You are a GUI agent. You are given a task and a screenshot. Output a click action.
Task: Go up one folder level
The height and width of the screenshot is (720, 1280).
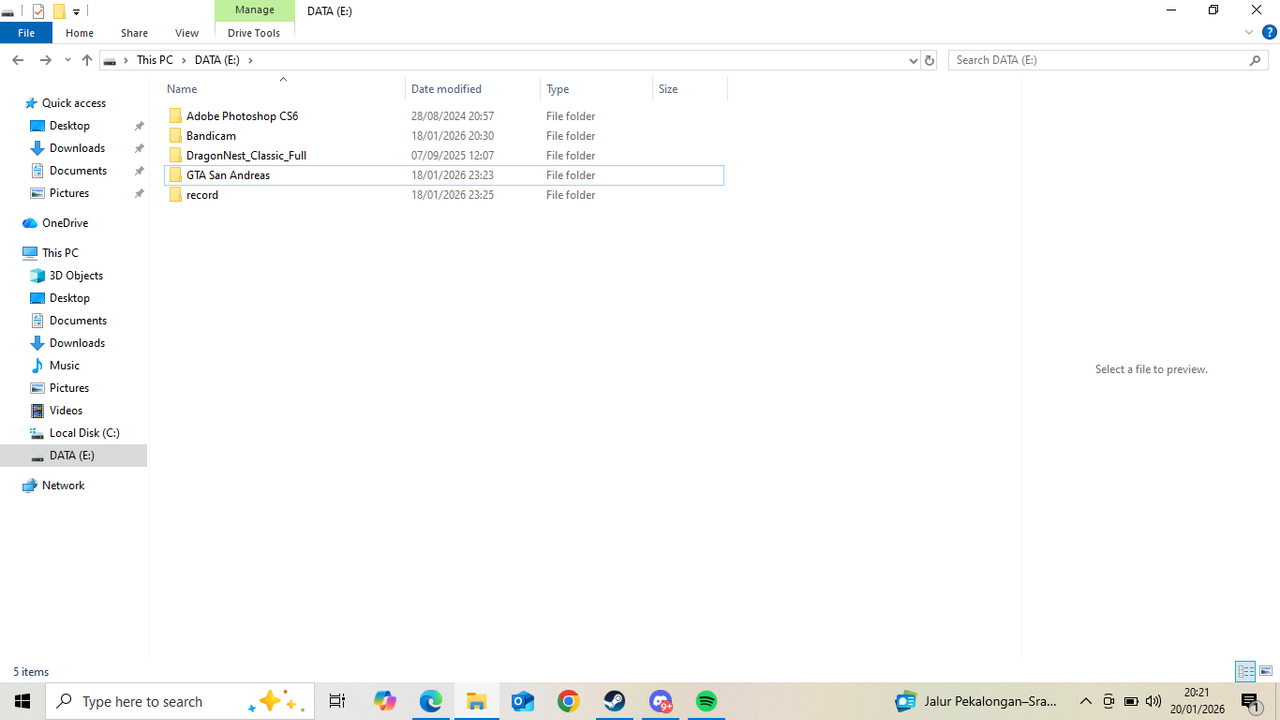[x=87, y=60]
